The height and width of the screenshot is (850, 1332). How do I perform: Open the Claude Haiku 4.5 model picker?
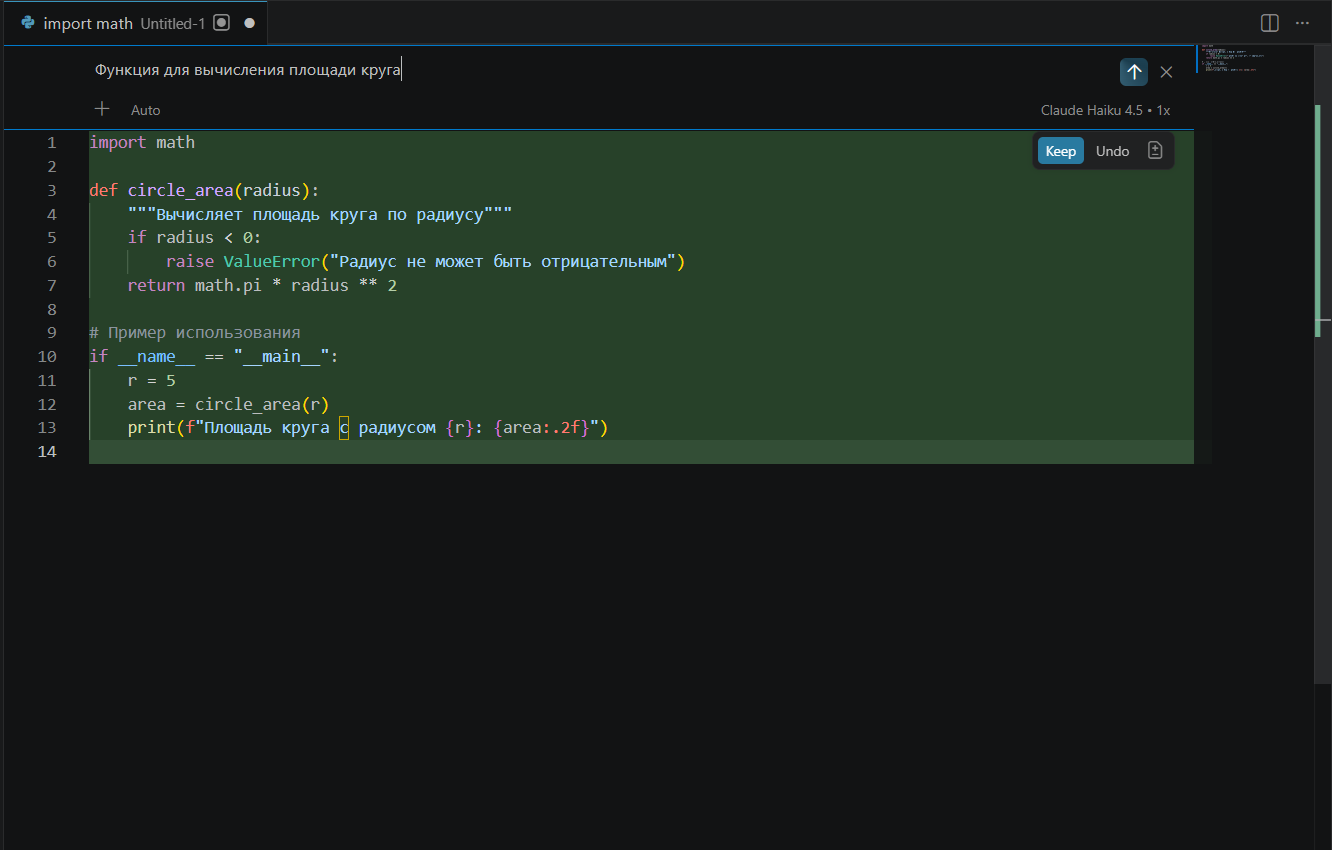coord(1105,110)
